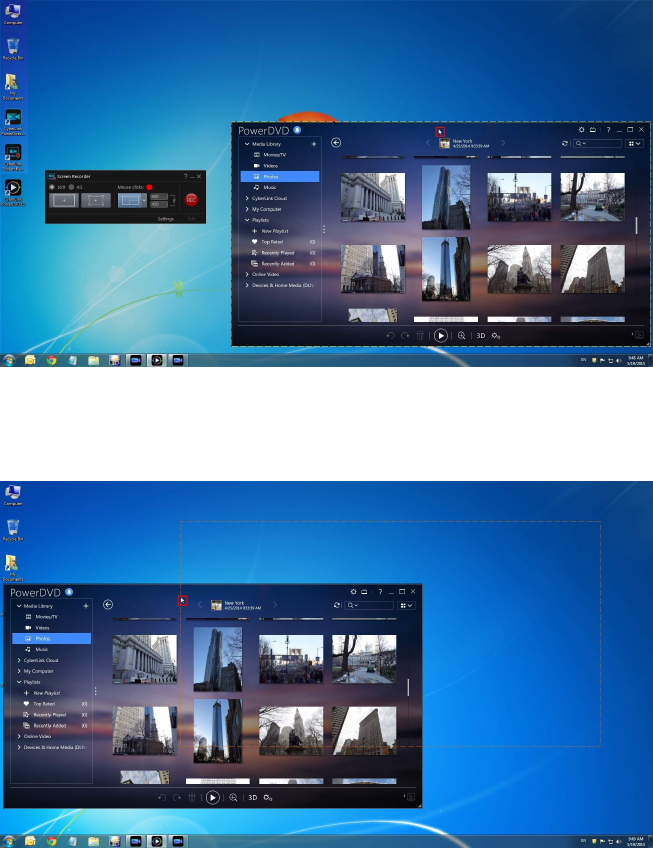Click the width field in Screen Recorder
653x848 pixels.
coord(159,197)
